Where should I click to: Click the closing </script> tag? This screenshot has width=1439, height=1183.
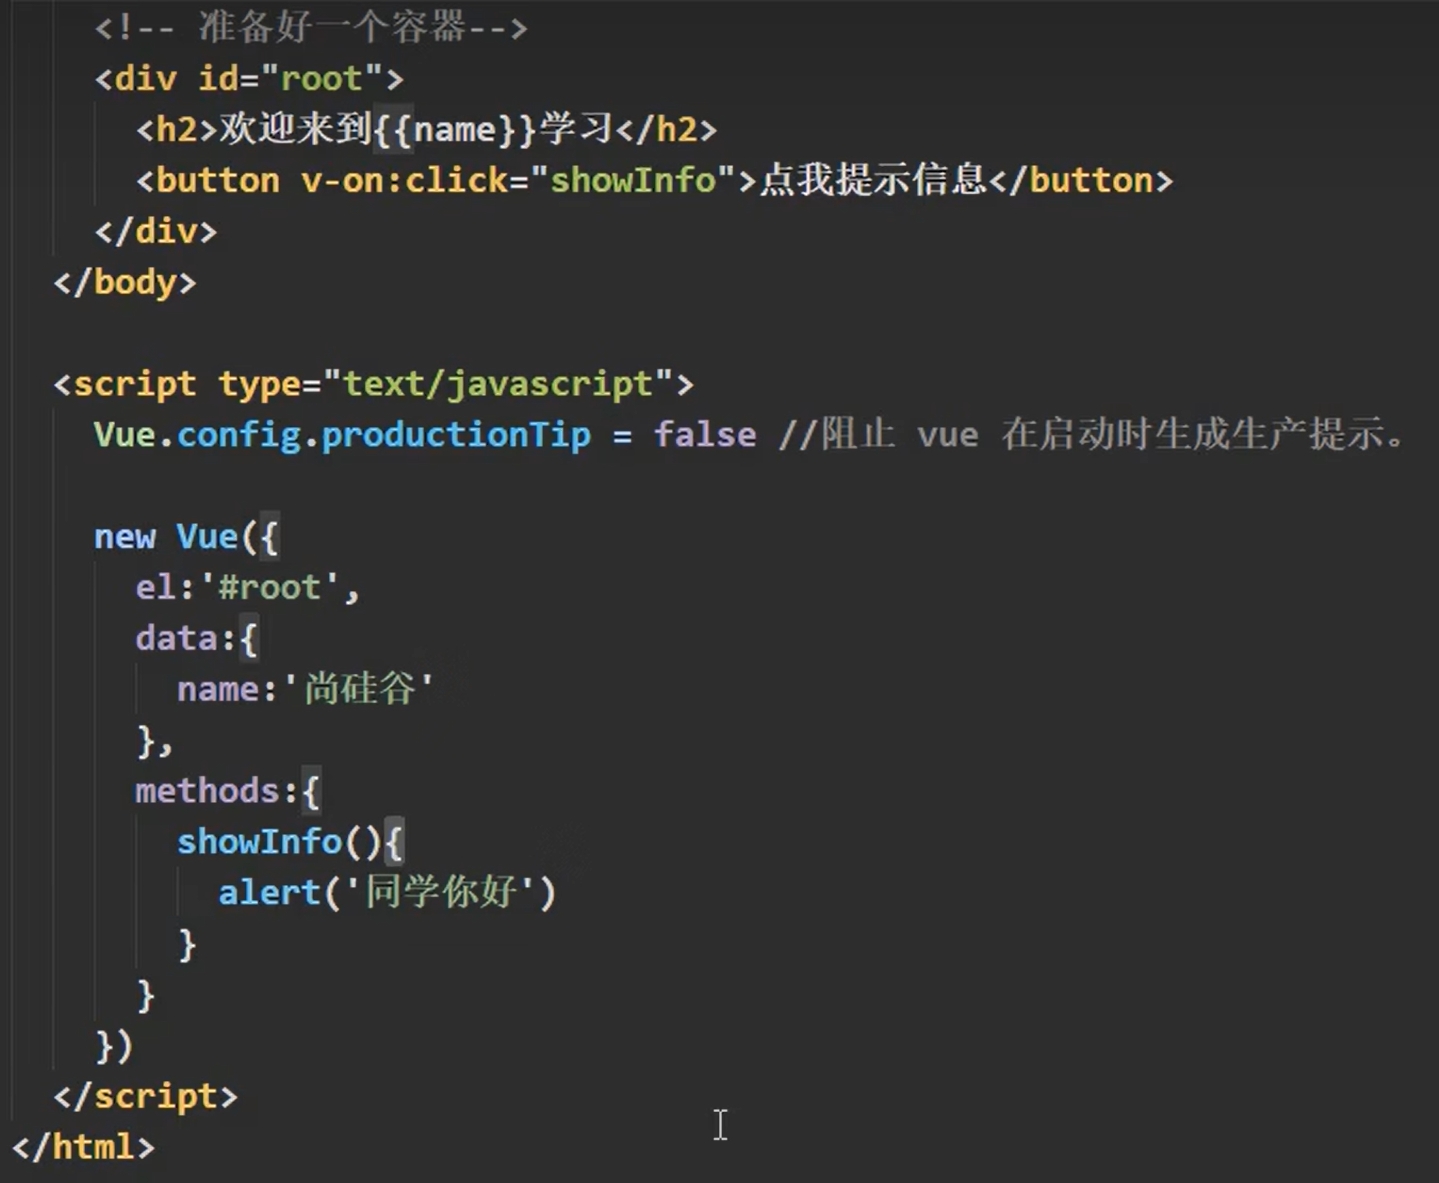[146, 1096]
